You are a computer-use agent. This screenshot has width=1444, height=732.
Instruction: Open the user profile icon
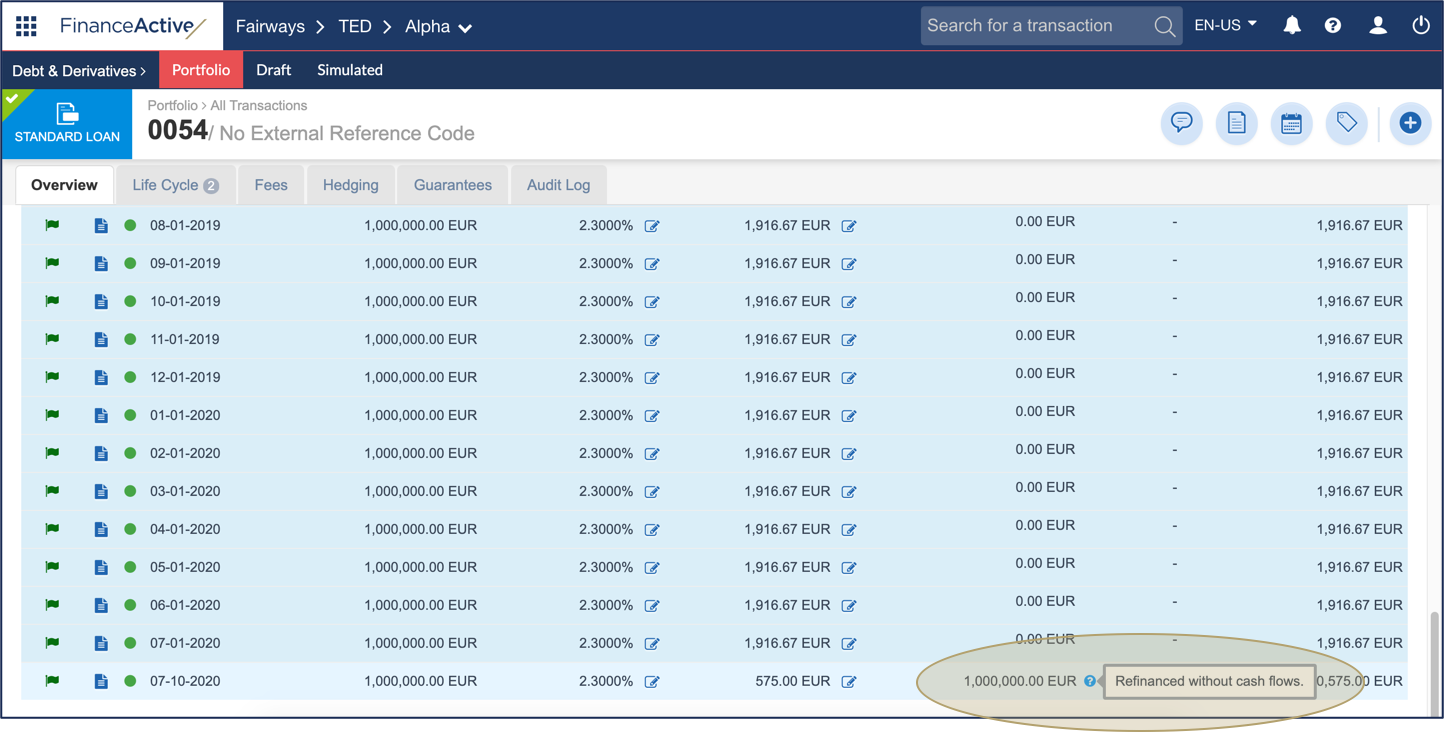coord(1378,25)
